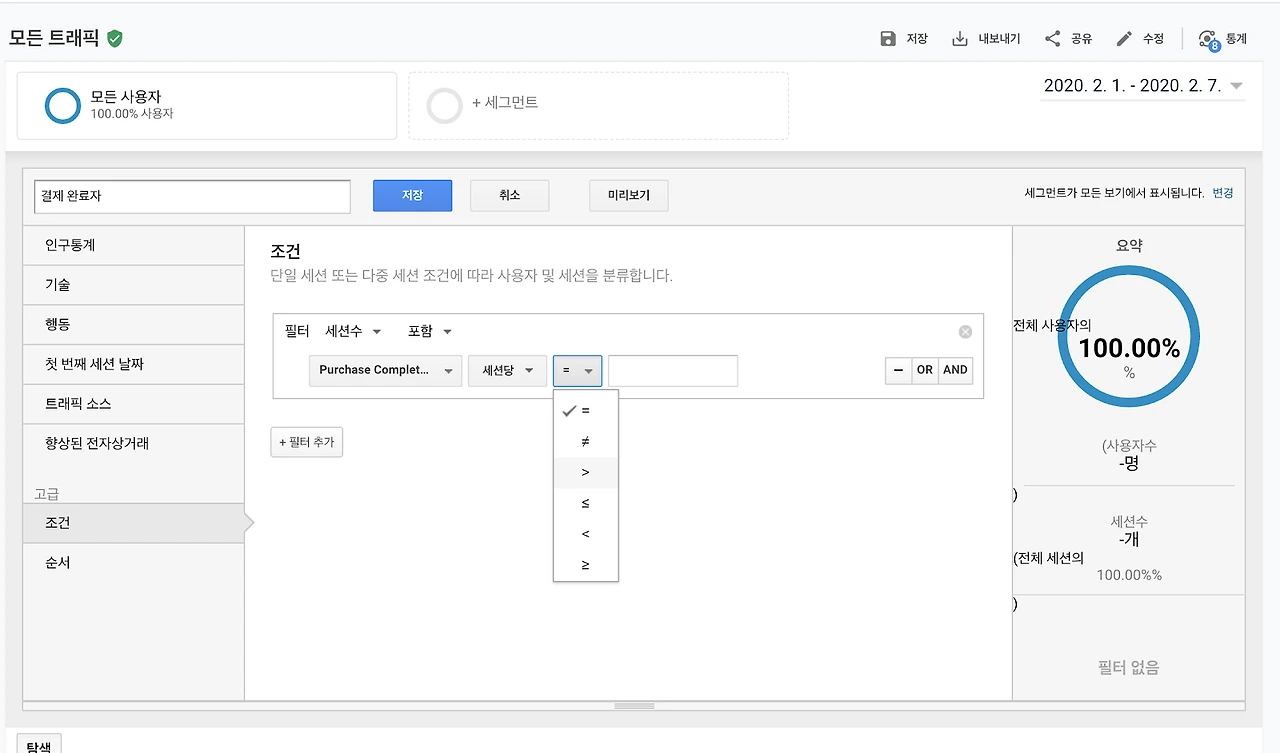Open the date range 2020. 2. 1. - 2020. 2. 7.
The image size is (1280, 753).
(x=1143, y=86)
